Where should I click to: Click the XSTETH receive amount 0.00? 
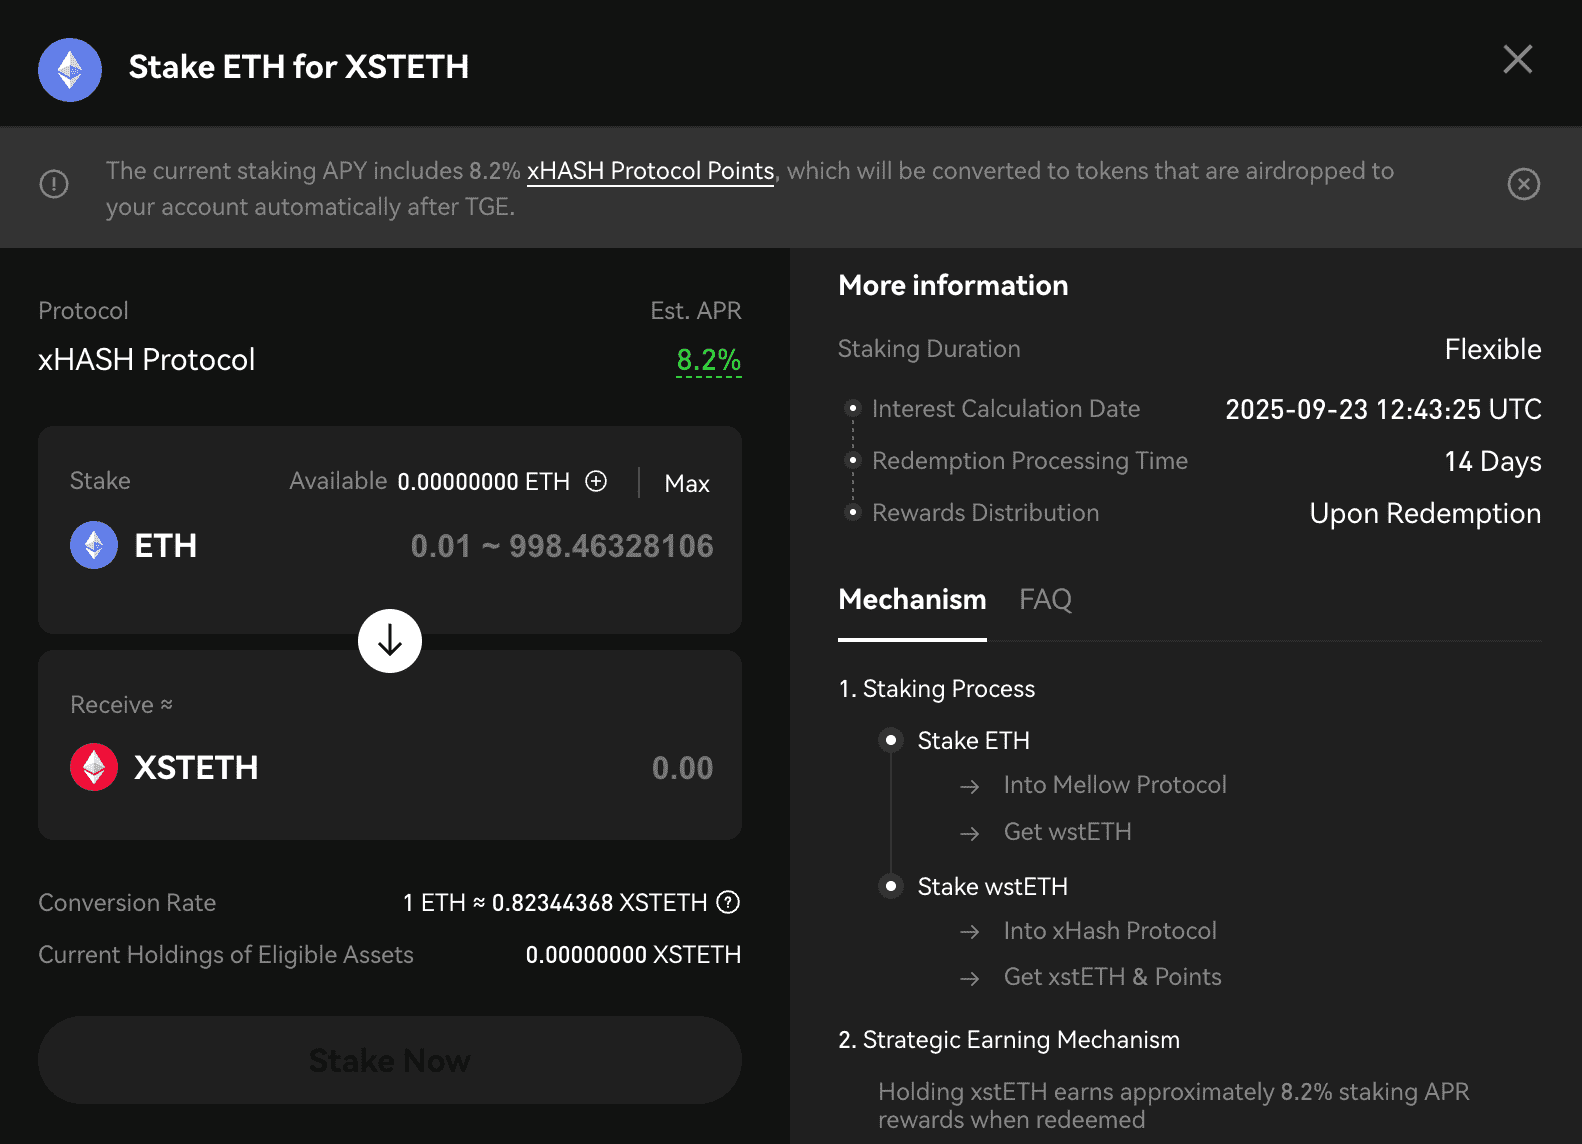tap(682, 768)
